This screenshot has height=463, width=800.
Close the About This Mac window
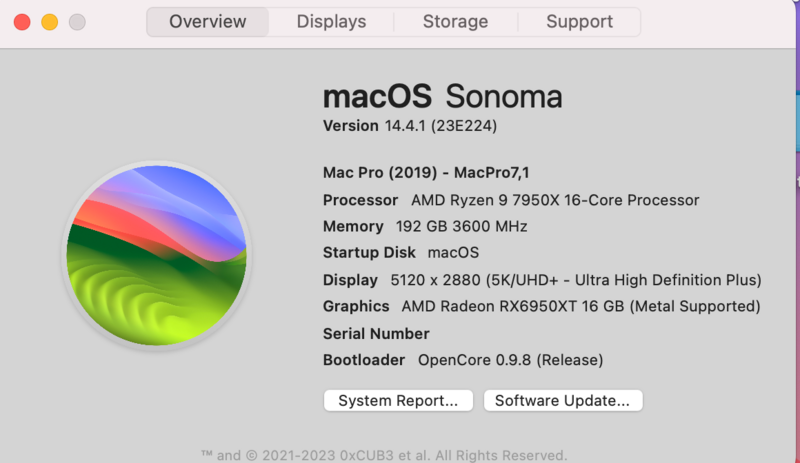click(23, 22)
